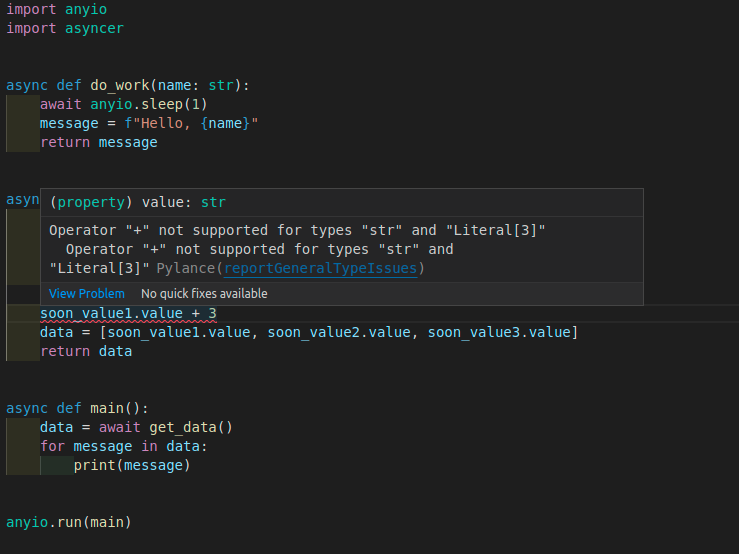Click the for message in data loop line
The image size is (739, 554).
coord(123,446)
